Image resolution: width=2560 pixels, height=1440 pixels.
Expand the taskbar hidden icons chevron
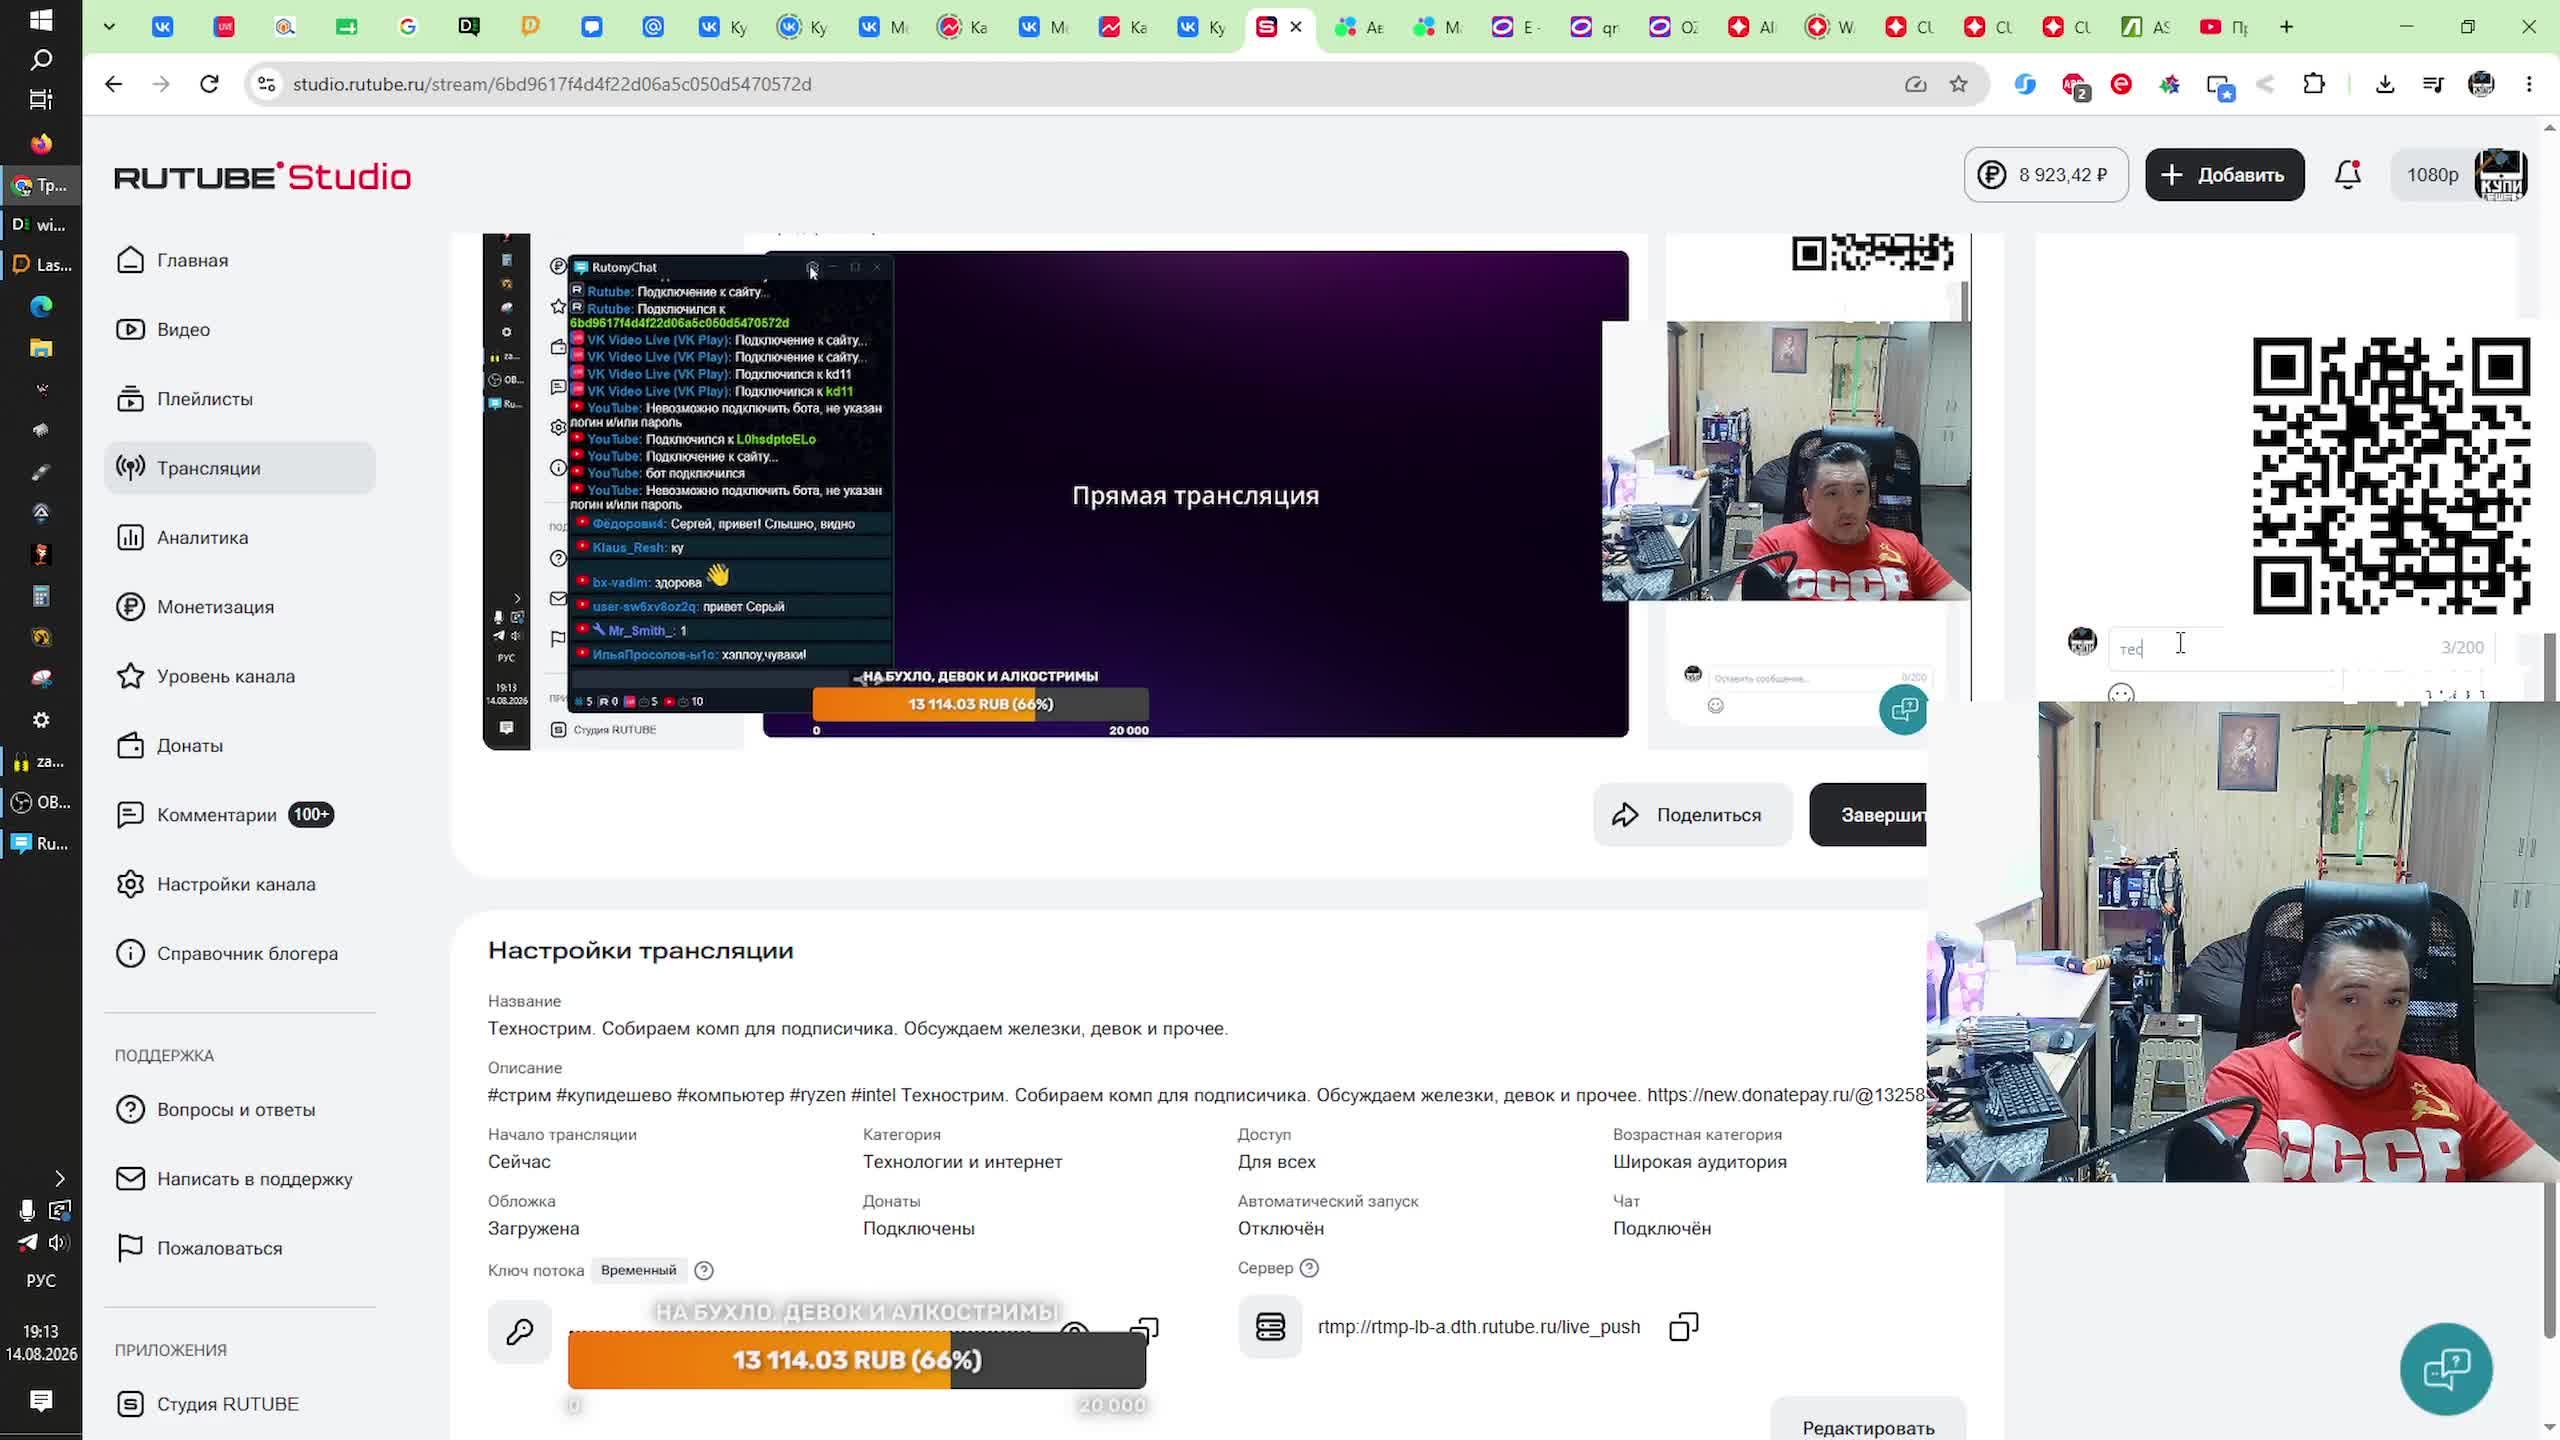tap(59, 1178)
